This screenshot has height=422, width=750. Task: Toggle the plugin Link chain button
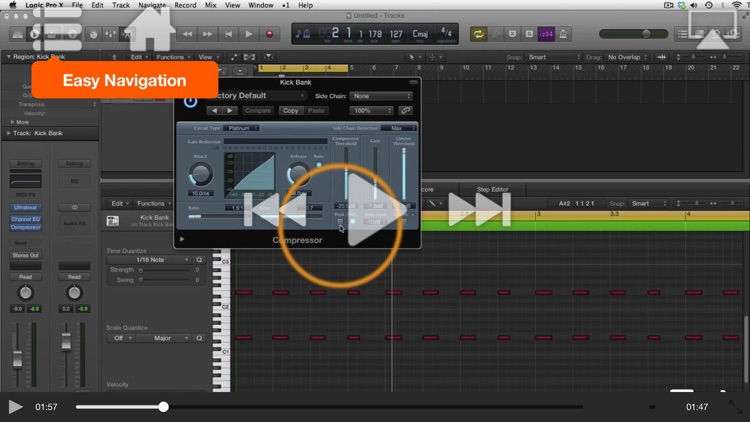point(405,111)
